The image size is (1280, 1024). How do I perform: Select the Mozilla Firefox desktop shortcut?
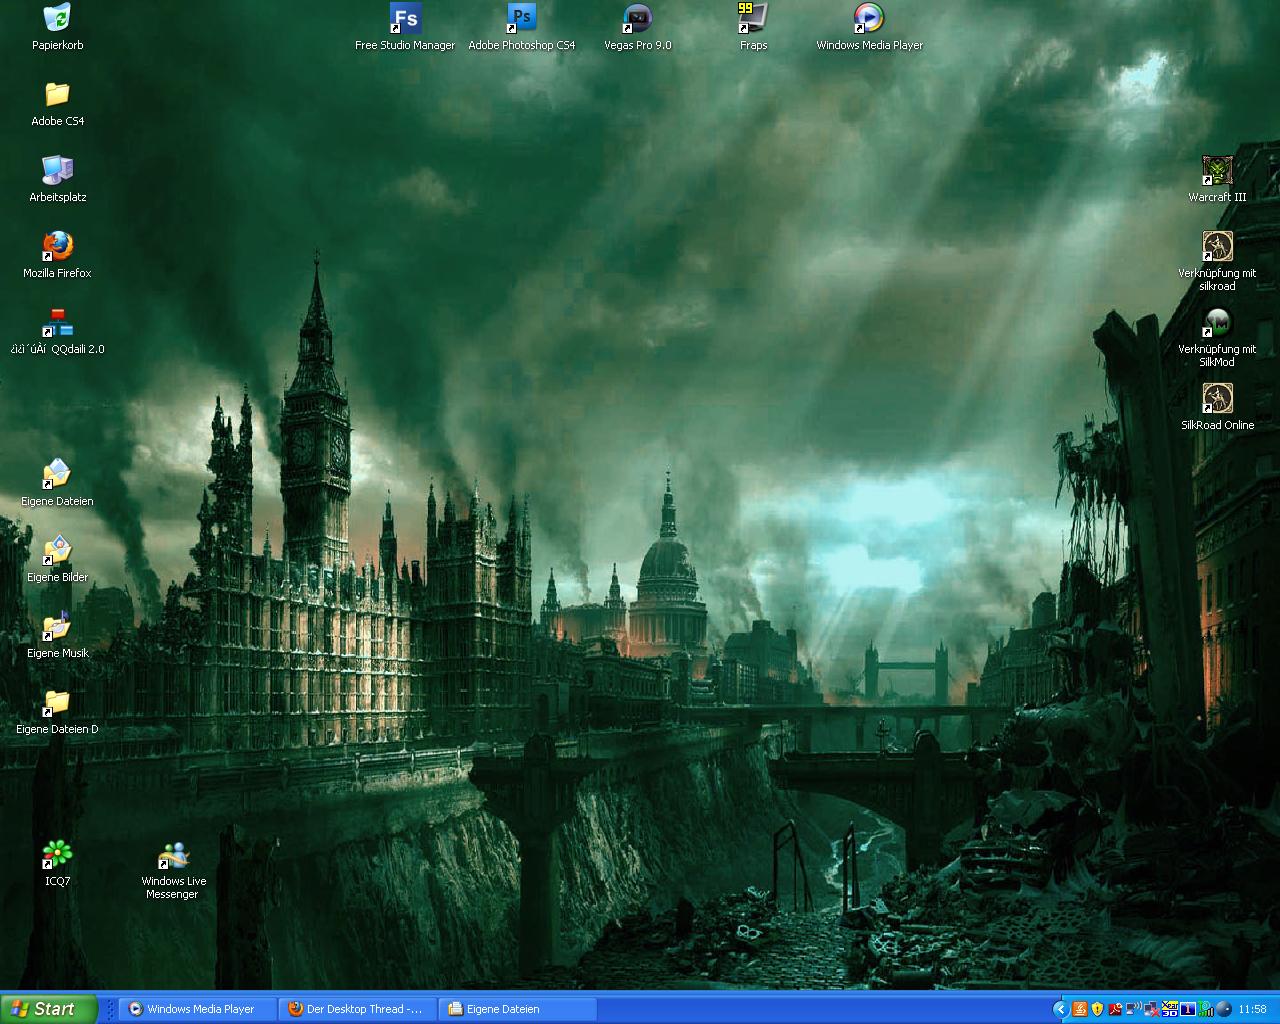[x=57, y=246]
